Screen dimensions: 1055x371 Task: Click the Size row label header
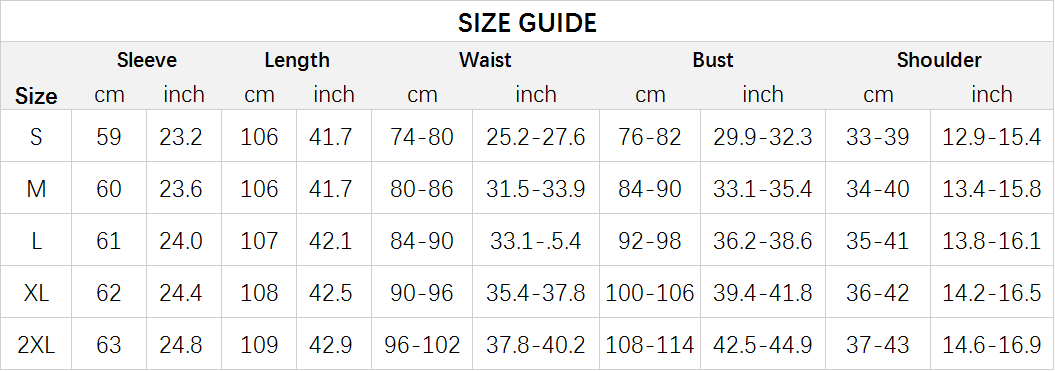36,96
